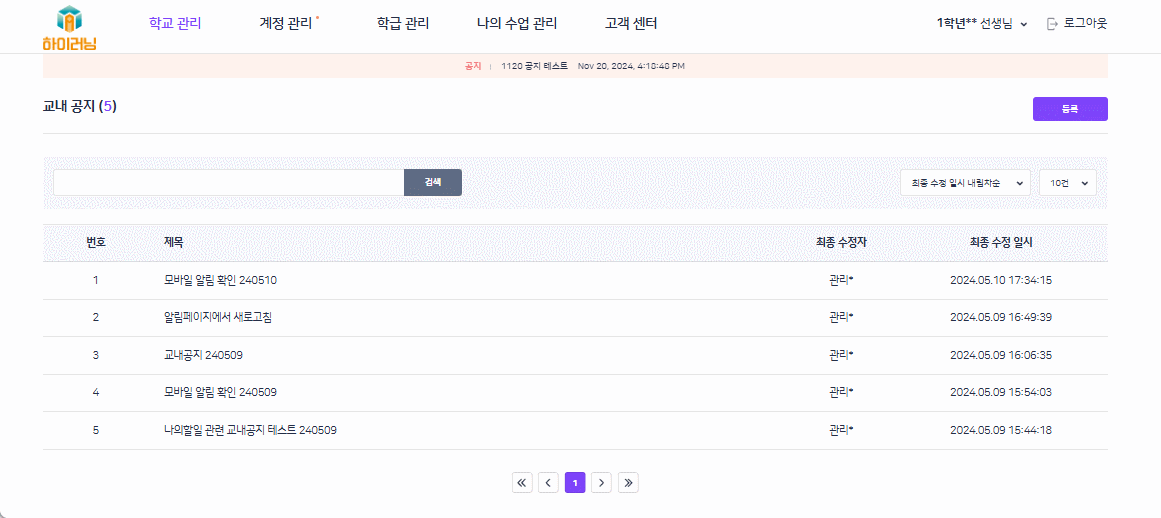This screenshot has width=1161, height=518.
Task: Open 나의 수업 관리 menu
Action: 517,23
